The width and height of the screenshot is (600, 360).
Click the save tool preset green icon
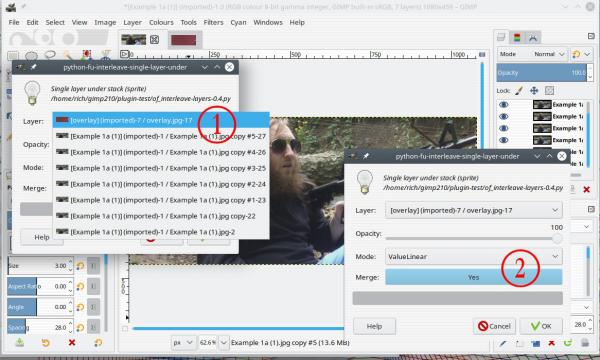click(x=20, y=342)
